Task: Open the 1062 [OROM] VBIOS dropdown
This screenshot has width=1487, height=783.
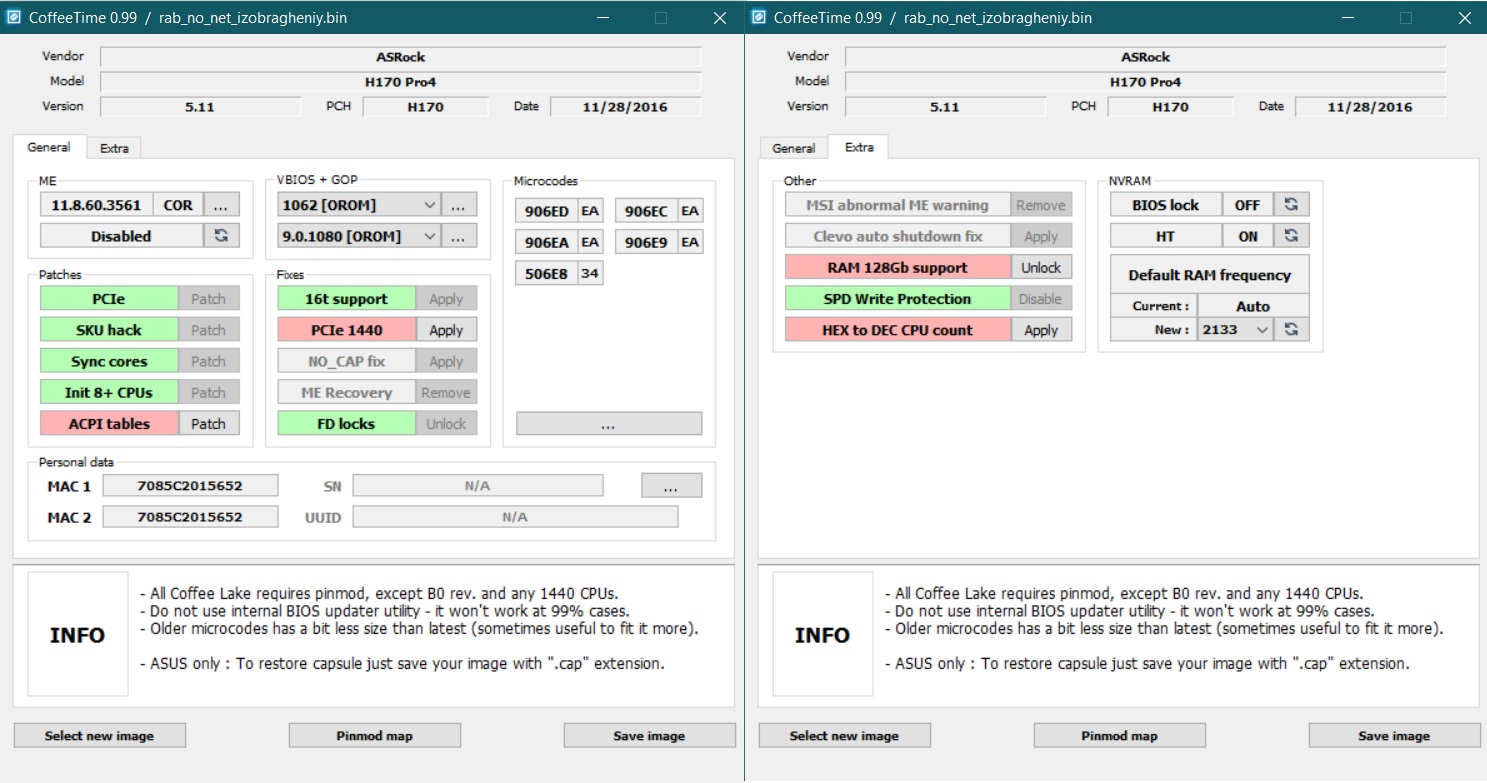Action: [359, 205]
